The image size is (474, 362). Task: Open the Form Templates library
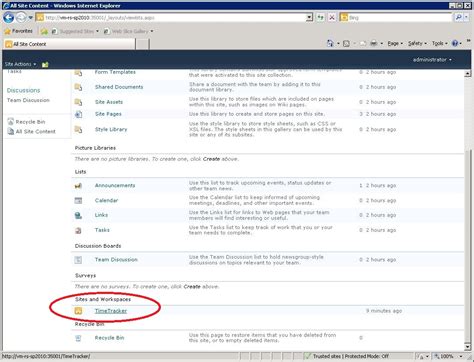point(115,72)
